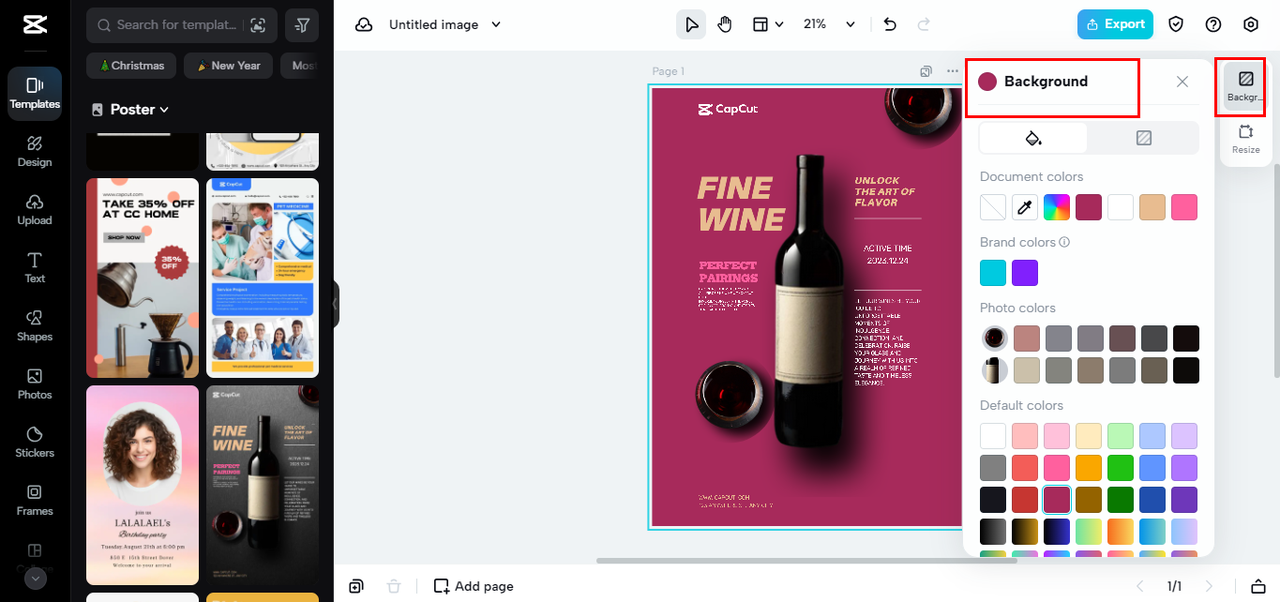The height and width of the screenshot is (602, 1280).
Task: Open the Text sidebar tab
Action: point(35,267)
